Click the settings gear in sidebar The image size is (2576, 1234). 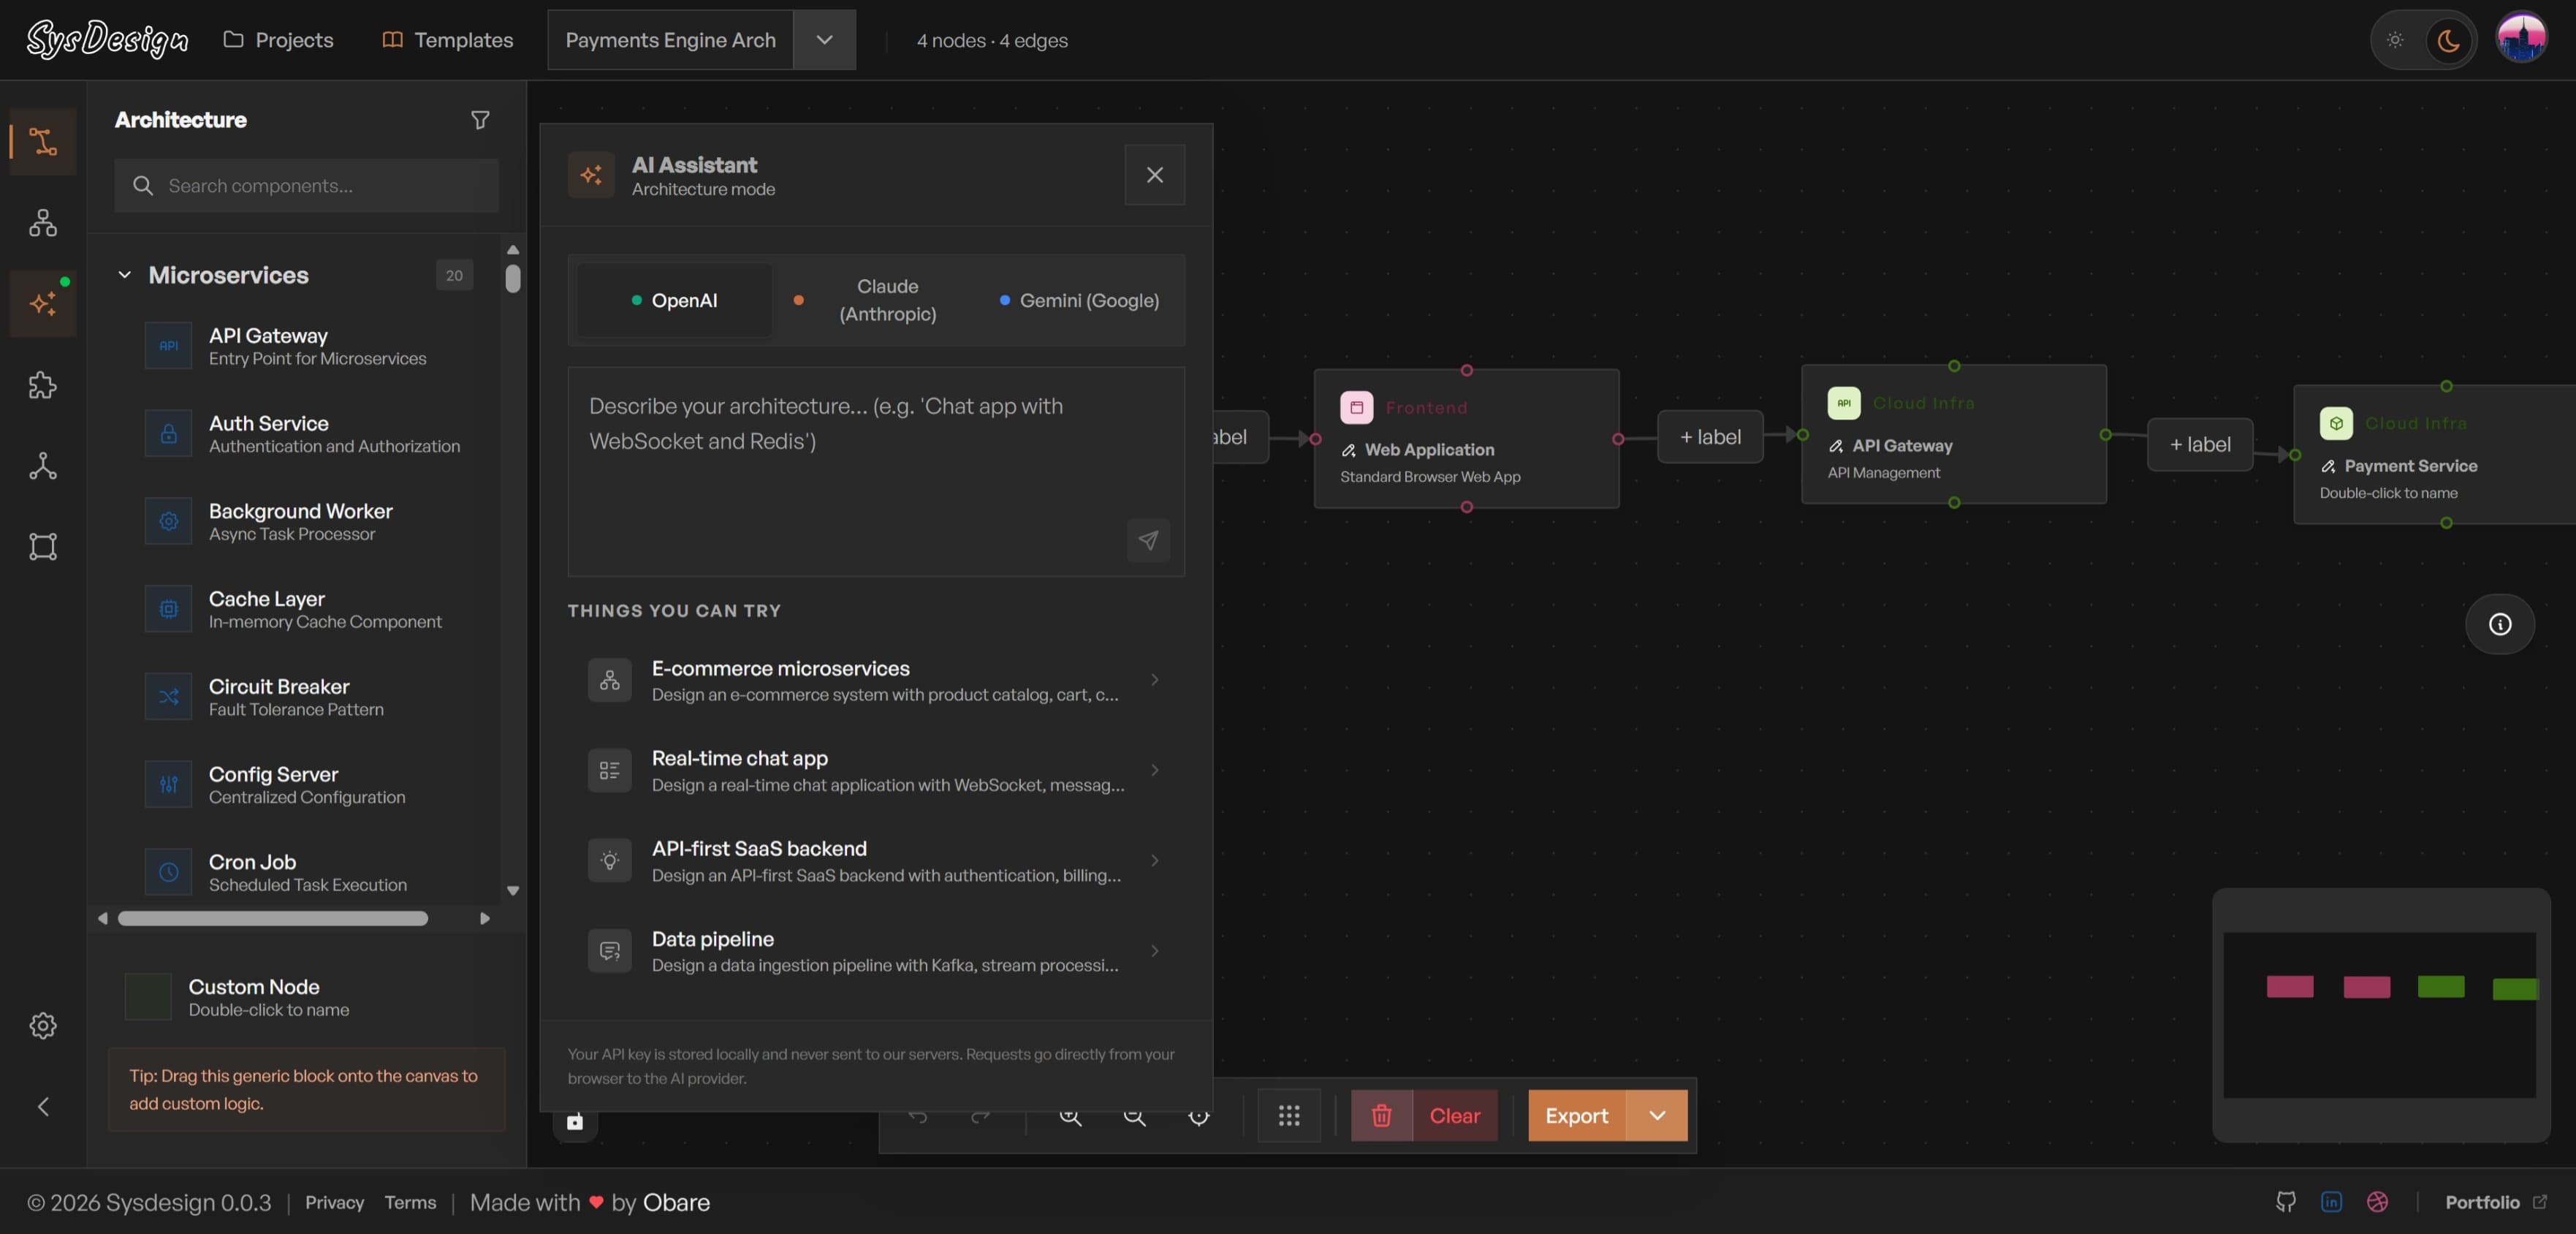(43, 1025)
